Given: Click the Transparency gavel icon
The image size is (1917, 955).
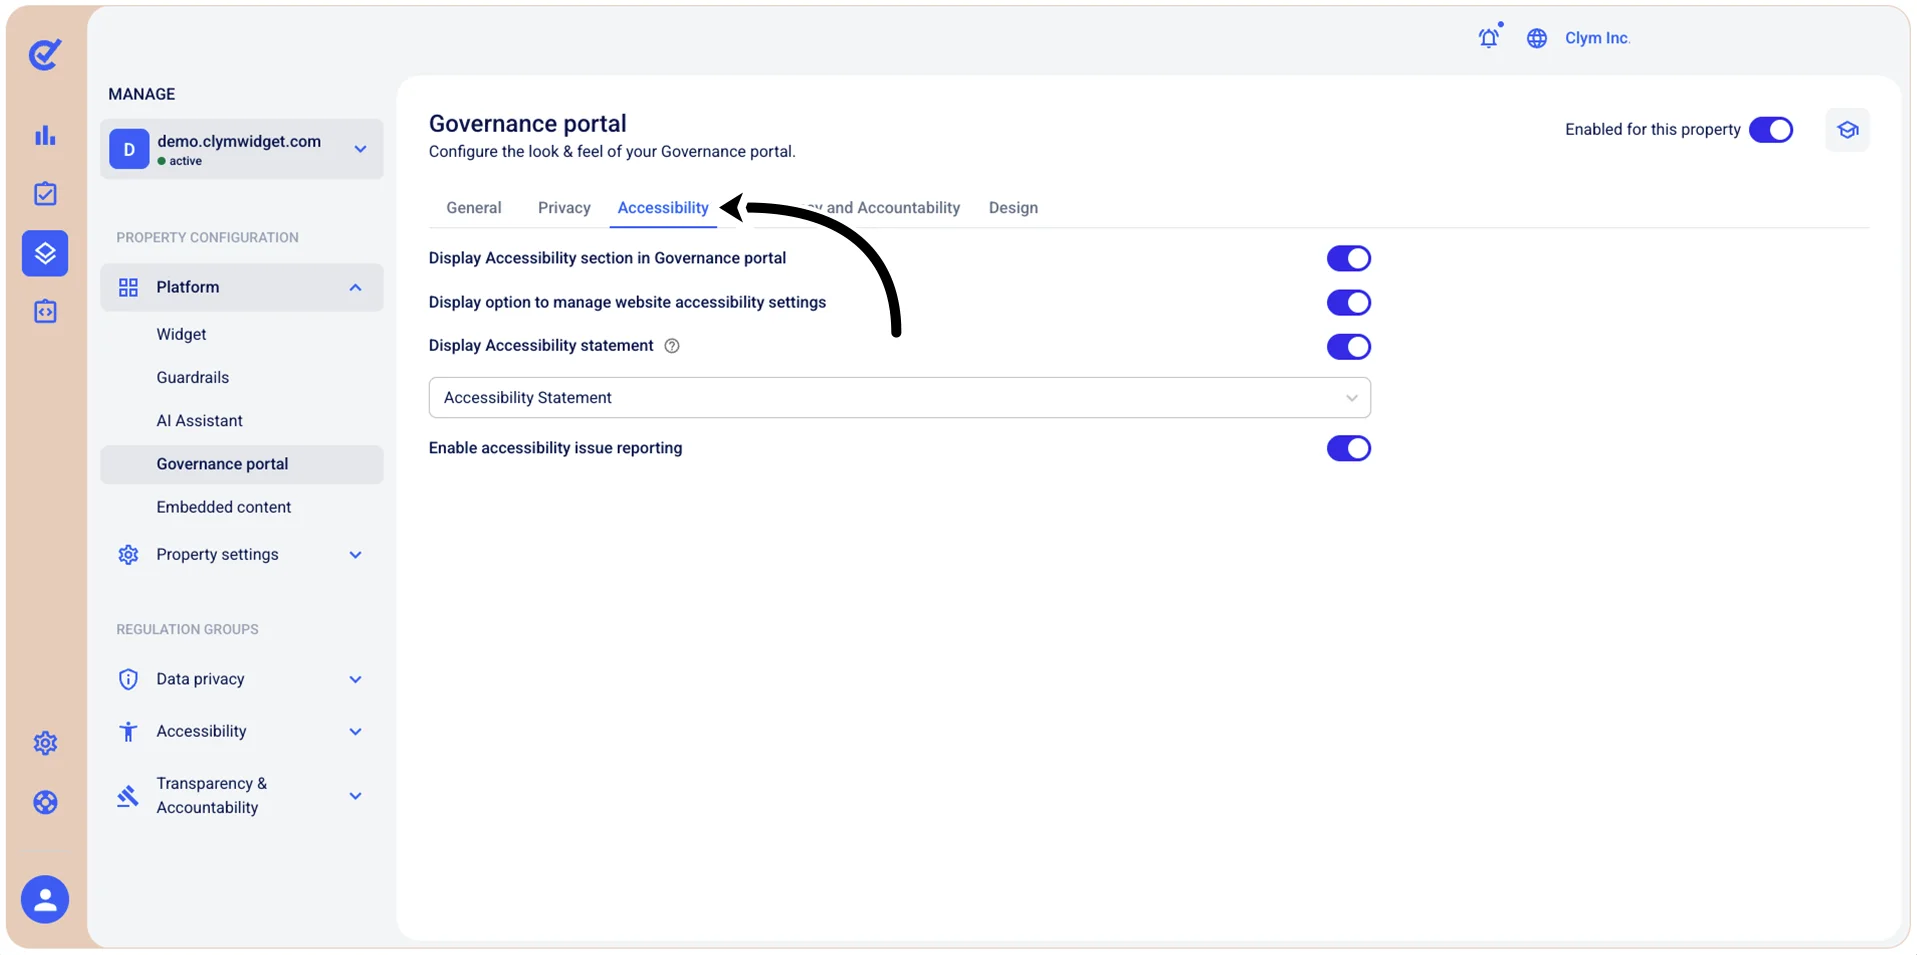Looking at the screenshot, I should tap(128, 796).
